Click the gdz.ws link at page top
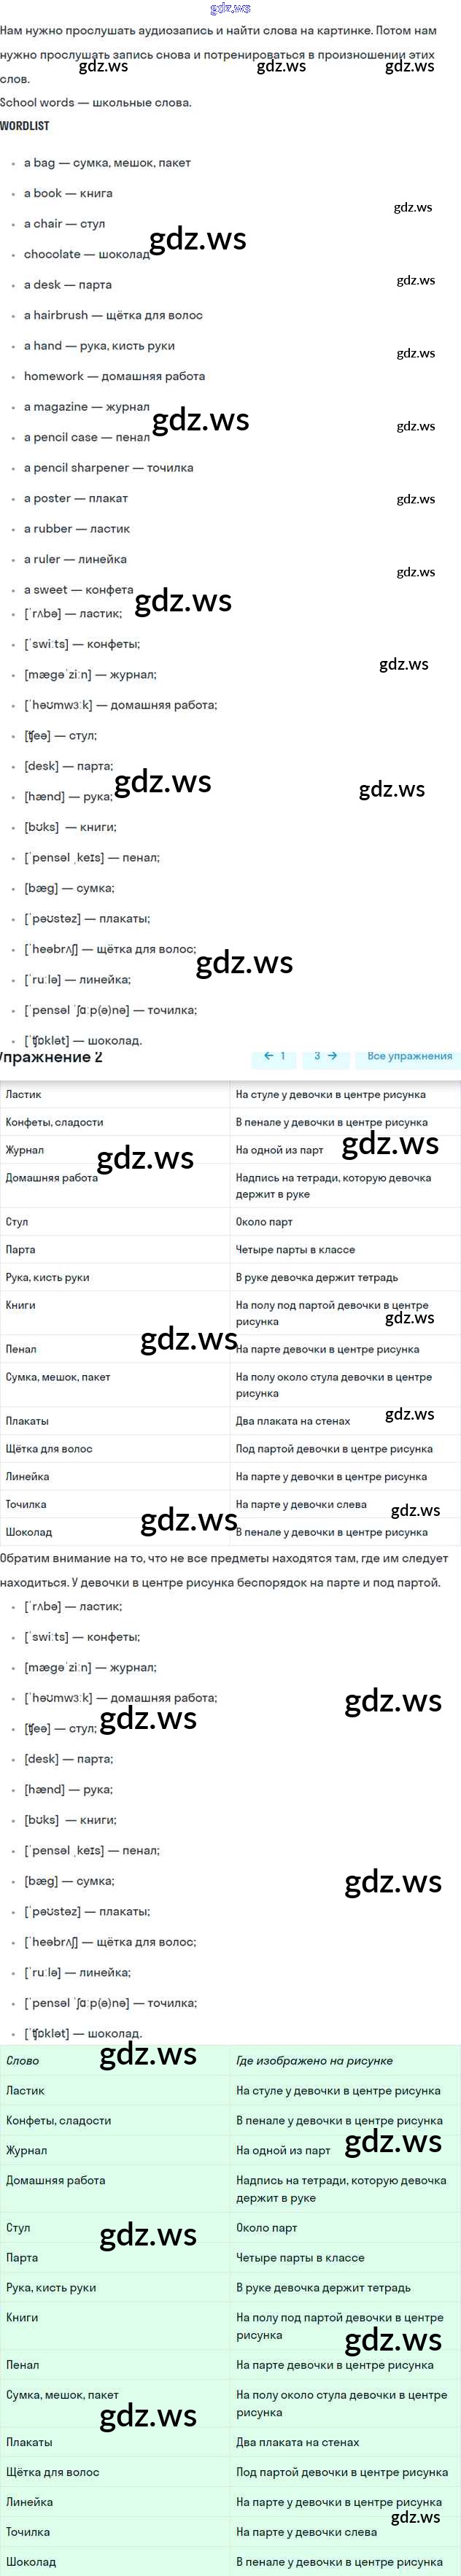This screenshot has width=461, height=2576. click(230, 9)
